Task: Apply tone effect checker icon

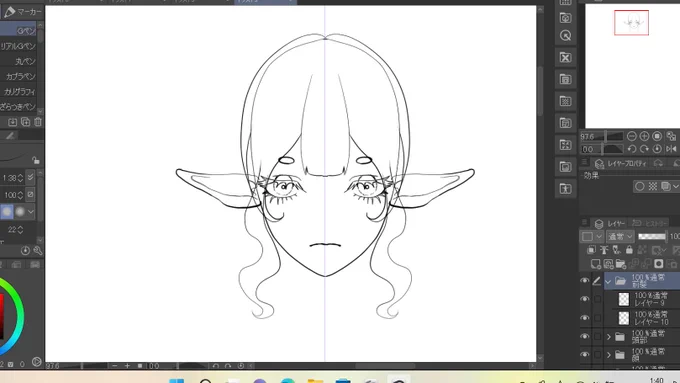Action: point(653,187)
